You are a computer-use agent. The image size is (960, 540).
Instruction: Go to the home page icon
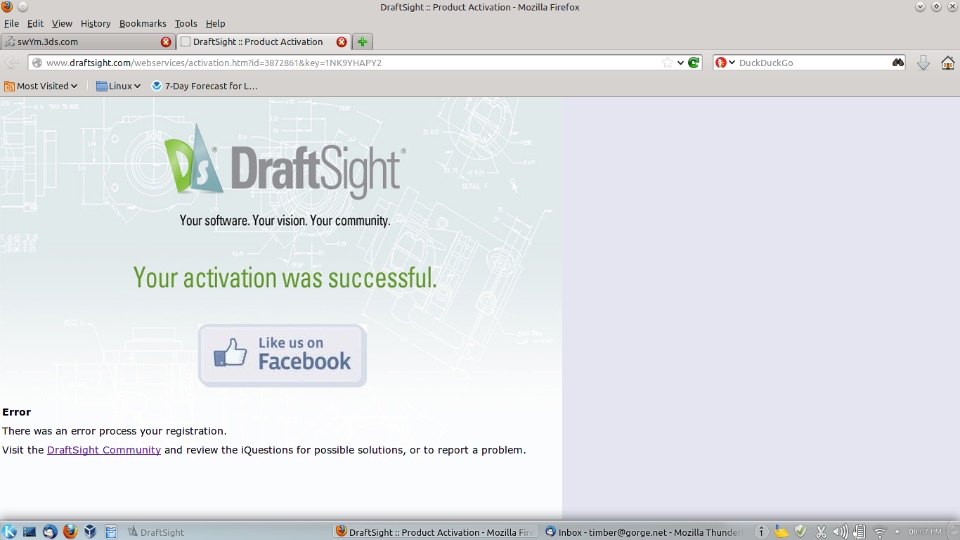pyautogui.click(x=948, y=62)
